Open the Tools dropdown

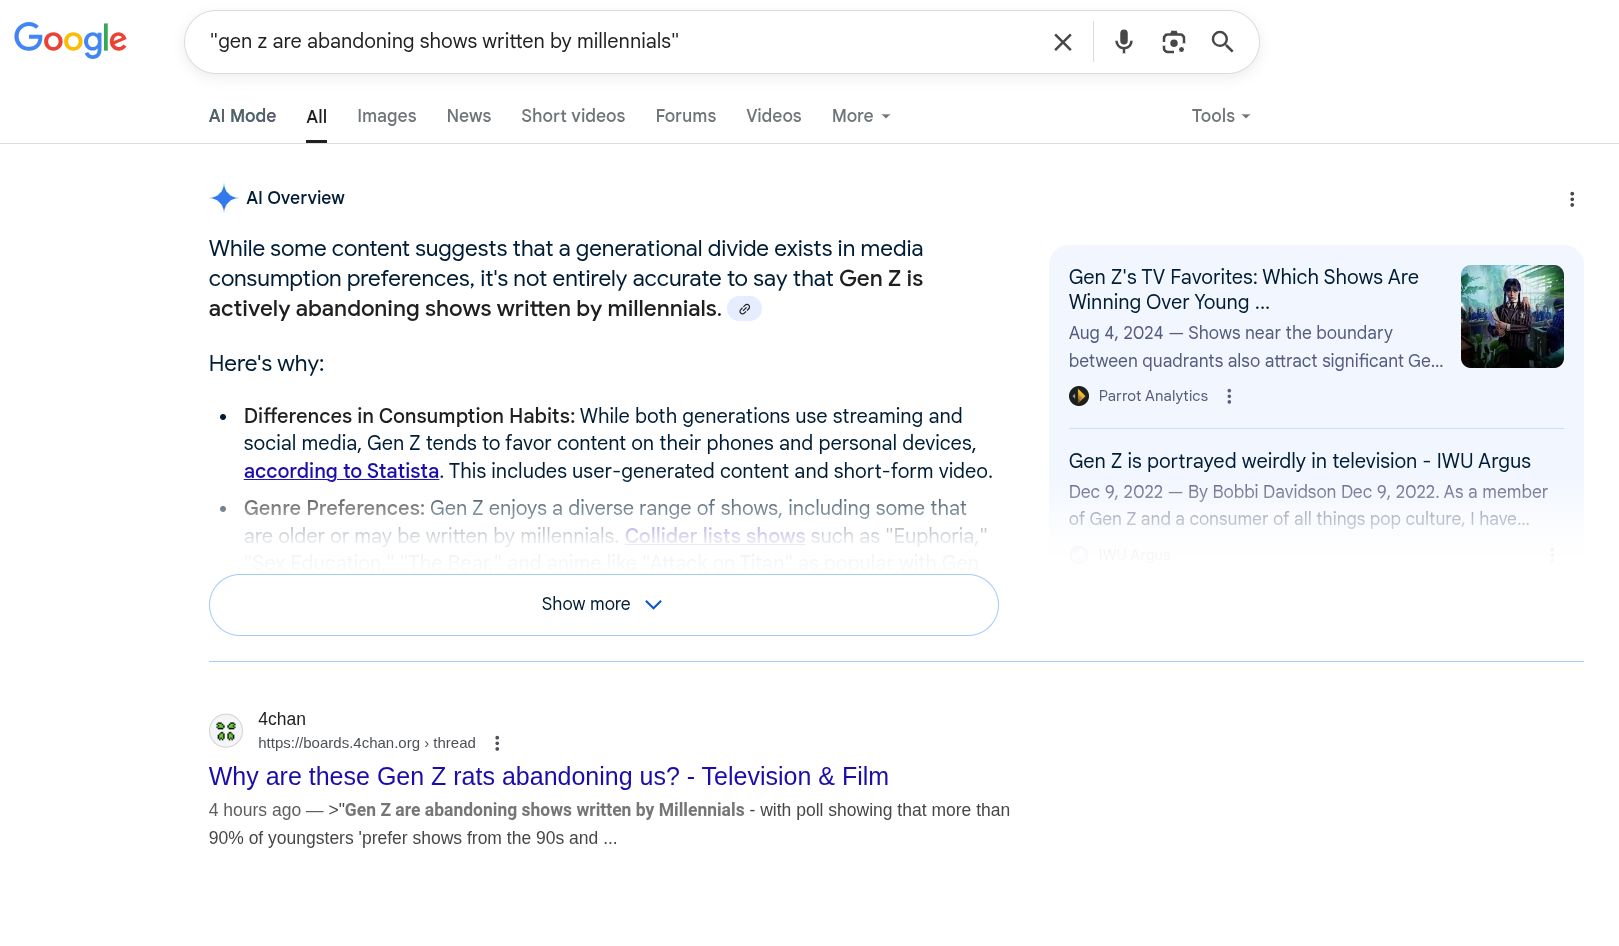tap(1220, 116)
